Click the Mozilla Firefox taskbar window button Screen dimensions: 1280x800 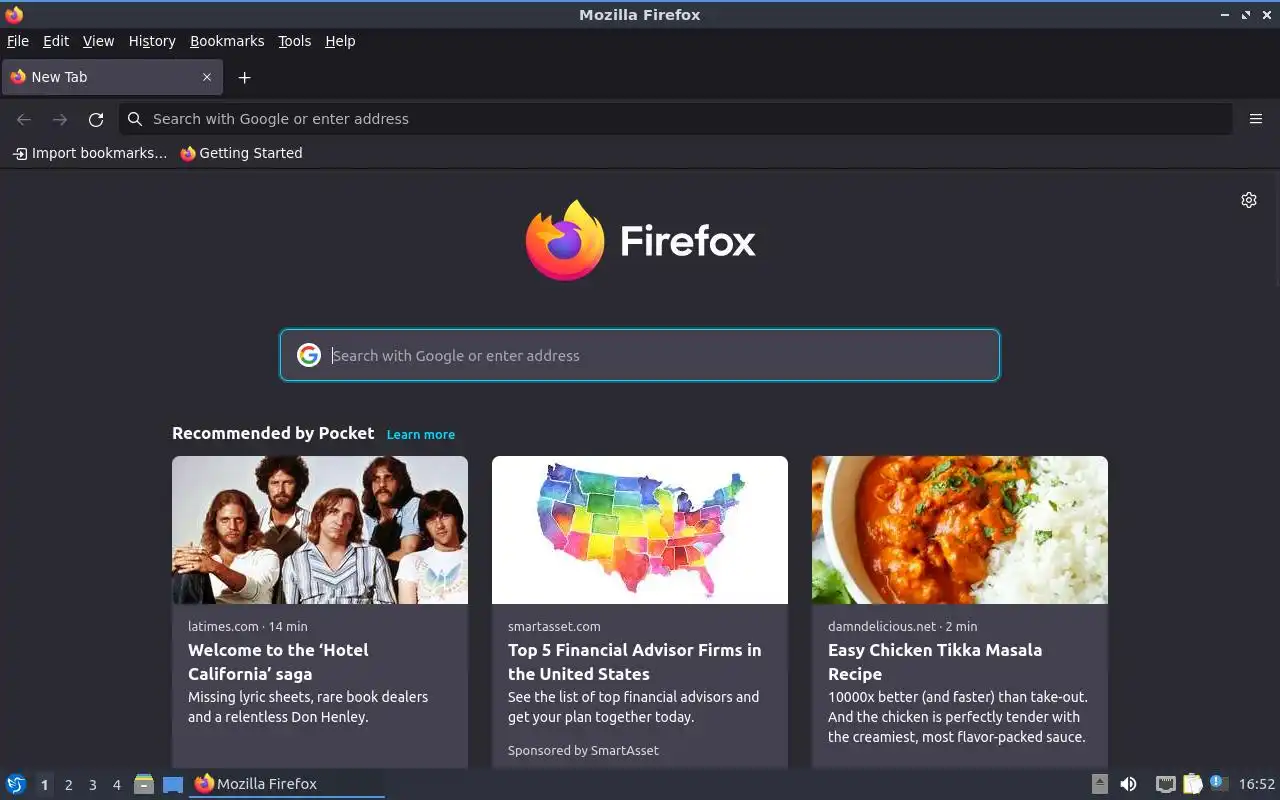(x=287, y=784)
